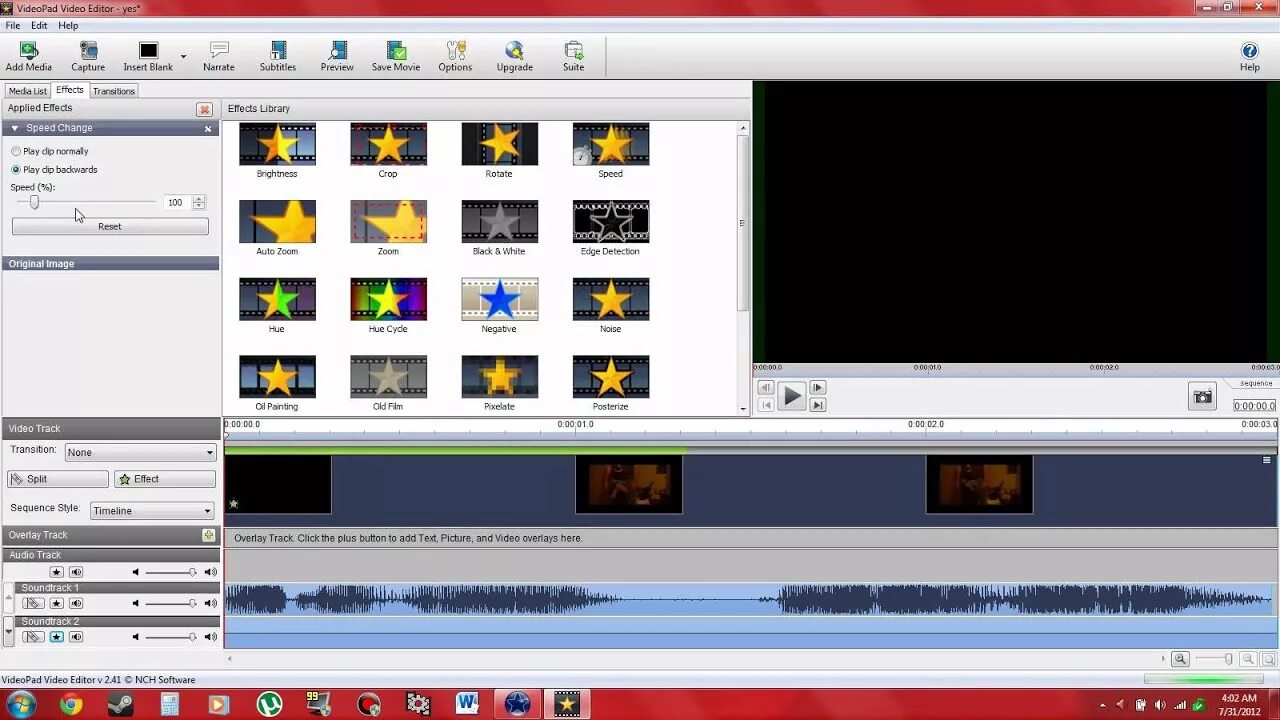Step to the next frame
The image size is (1280, 720).
(817, 388)
